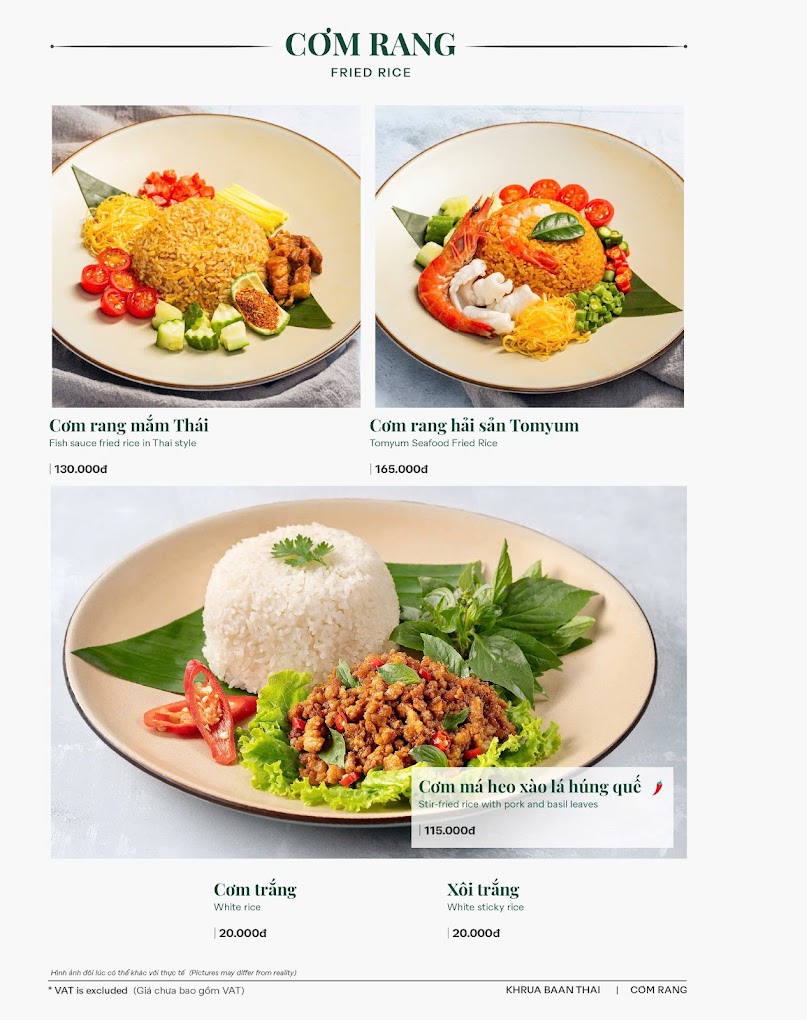
Task: Select the pork basil rice plate image
Action: click(369, 672)
